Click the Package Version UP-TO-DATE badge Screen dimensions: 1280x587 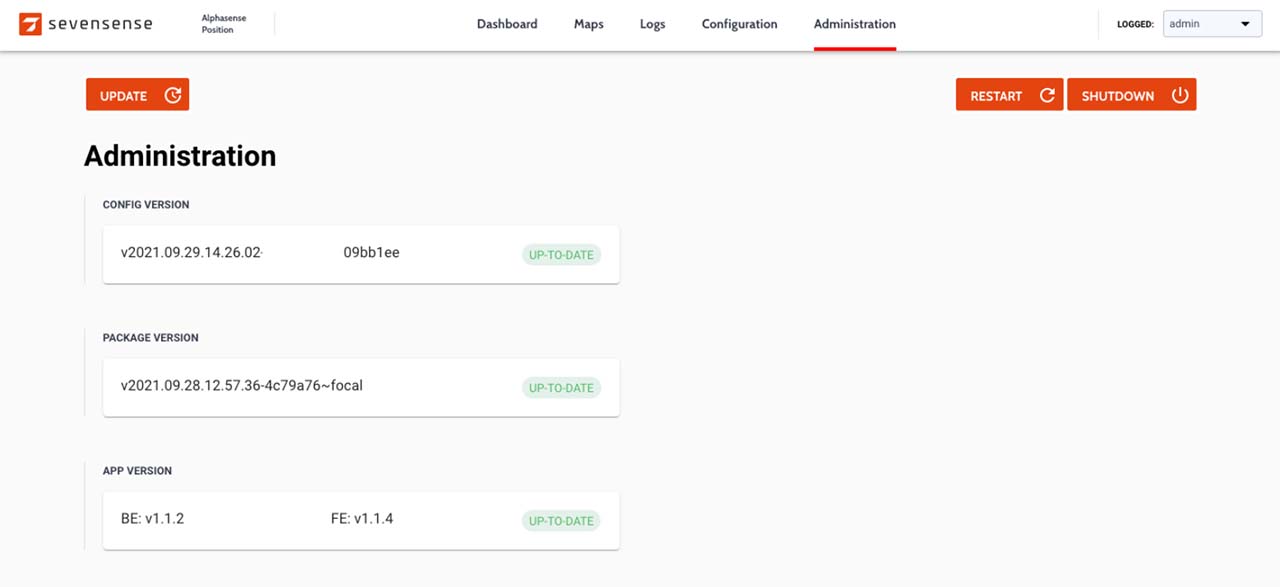click(561, 388)
